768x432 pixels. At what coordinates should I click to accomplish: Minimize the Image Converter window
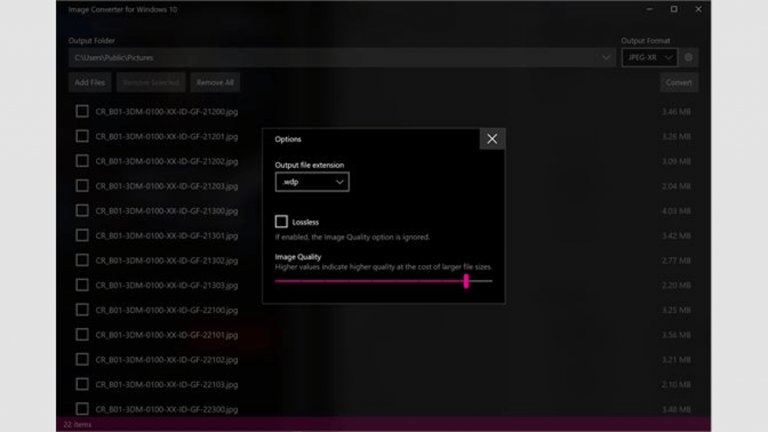(x=649, y=9)
